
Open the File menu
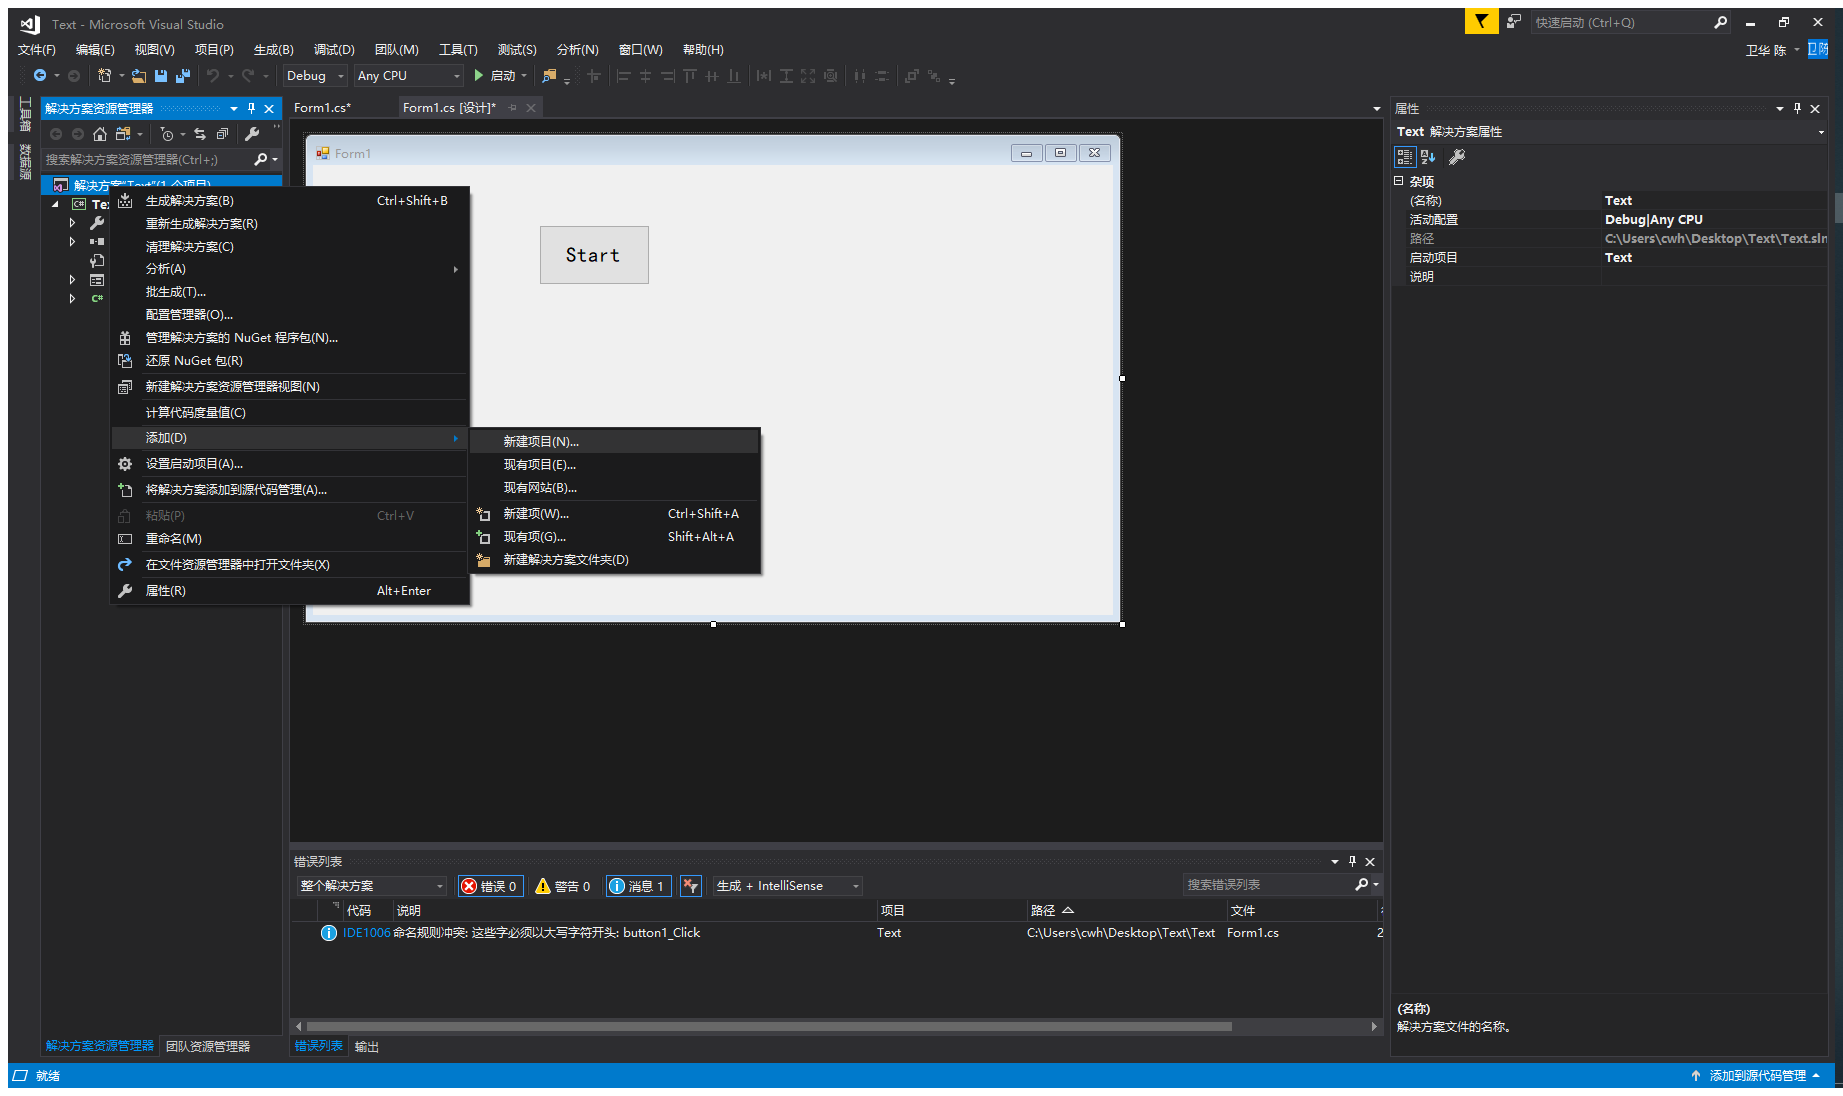[x=37, y=50]
